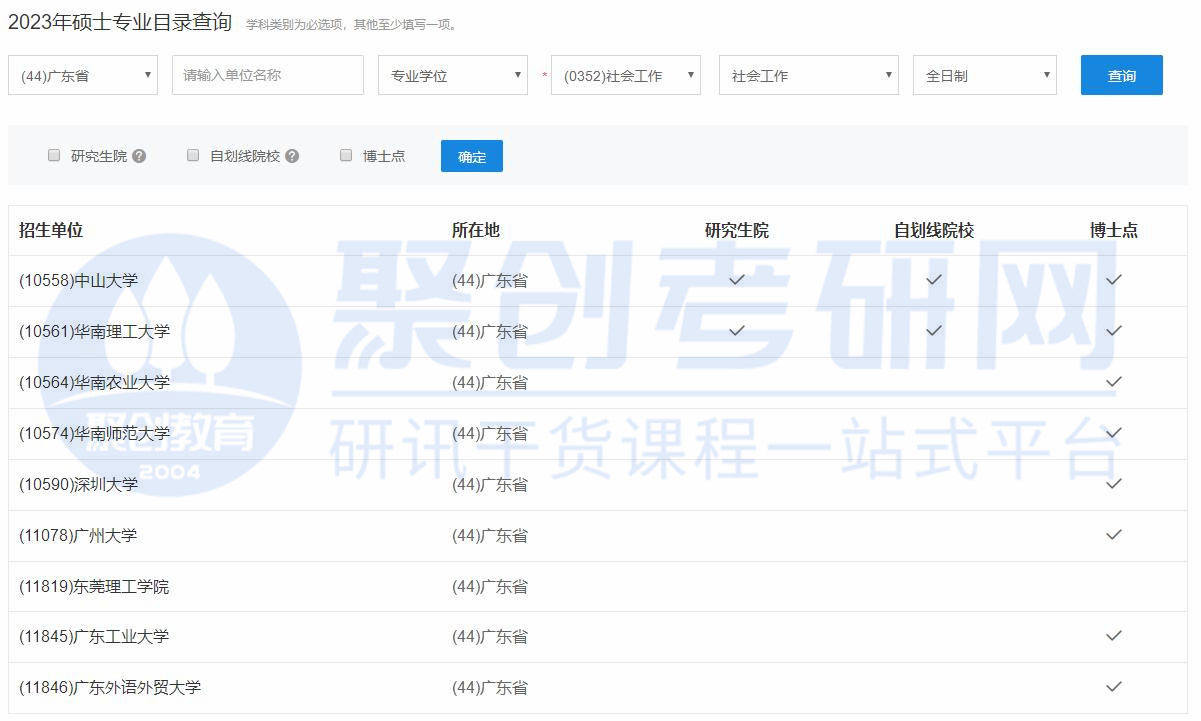Click 博士点 checkmark in 深圳大学 row
The image size is (1201, 721).
(1114, 484)
